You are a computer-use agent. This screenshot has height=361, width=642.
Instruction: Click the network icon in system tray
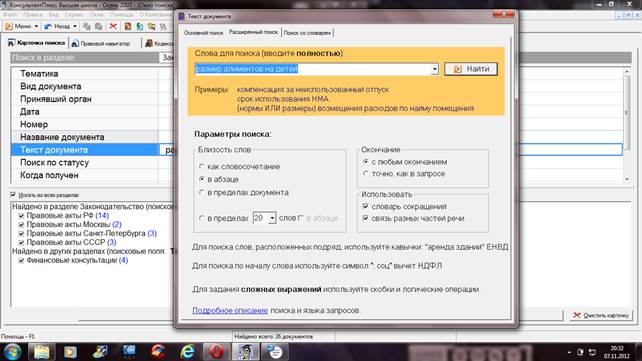tap(592, 352)
